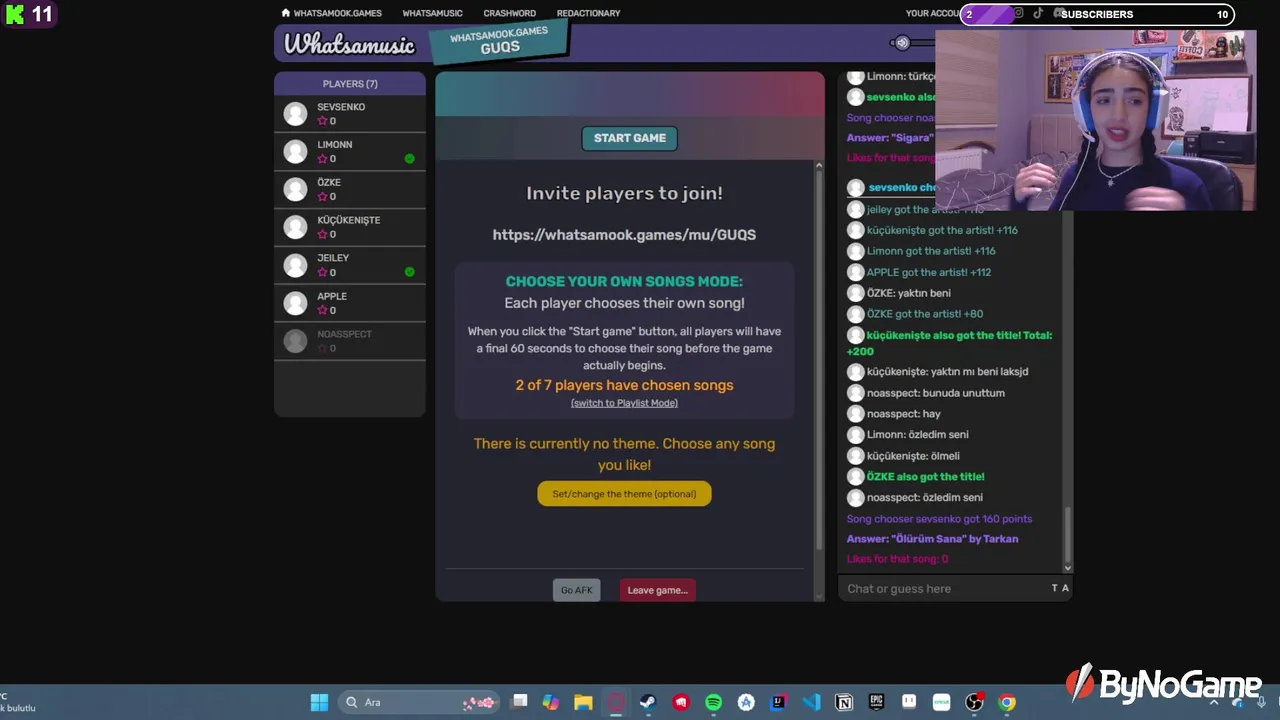Click chat message 'ÖZKE: yaktın beni'
Viewport: 1280px width, 720px height.
tap(909, 293)
